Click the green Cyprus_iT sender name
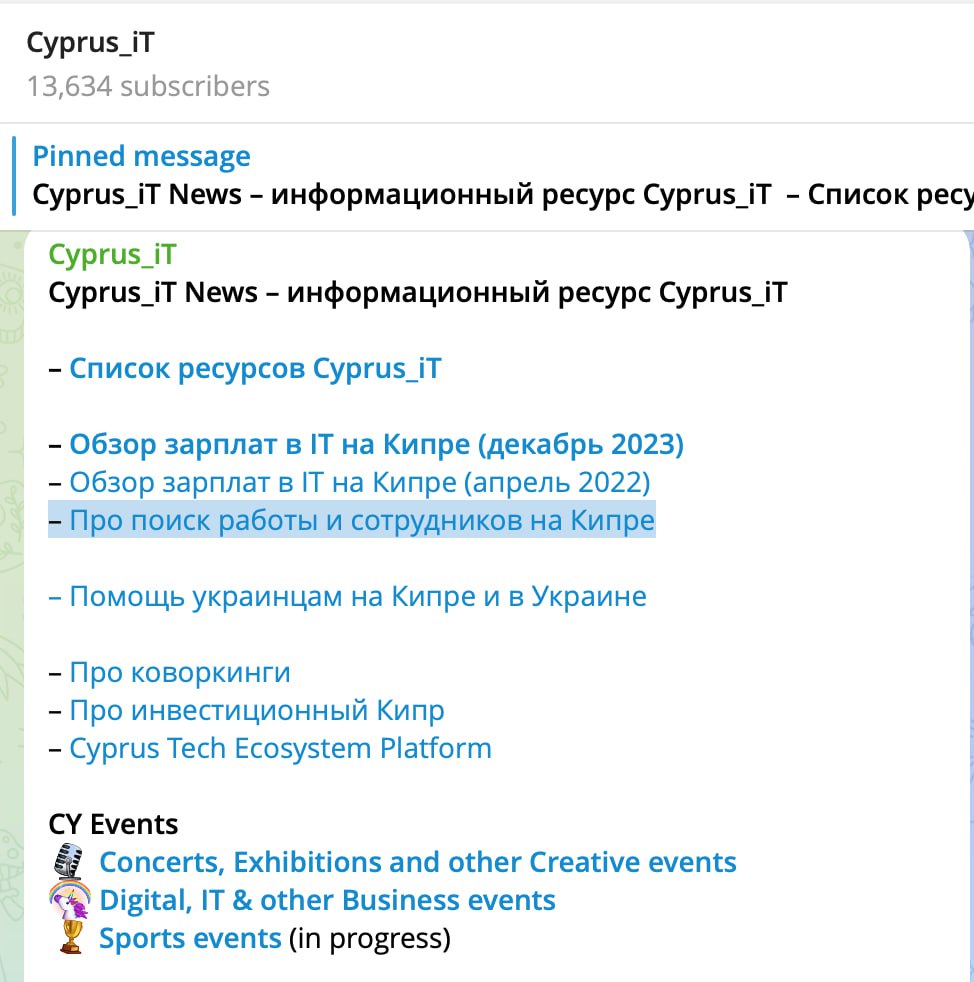This screenshot has width=974, height=982. click(x=112, y=254)
